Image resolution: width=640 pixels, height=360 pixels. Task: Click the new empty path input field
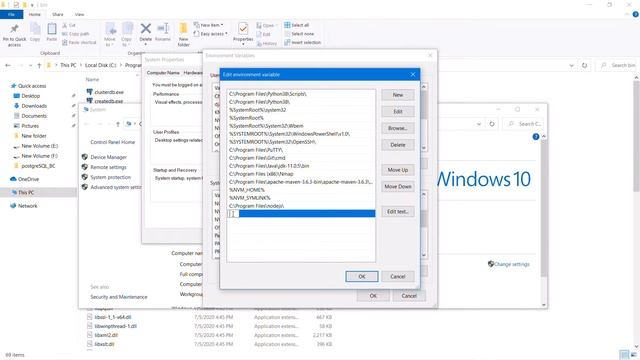[x=301, y=213]
